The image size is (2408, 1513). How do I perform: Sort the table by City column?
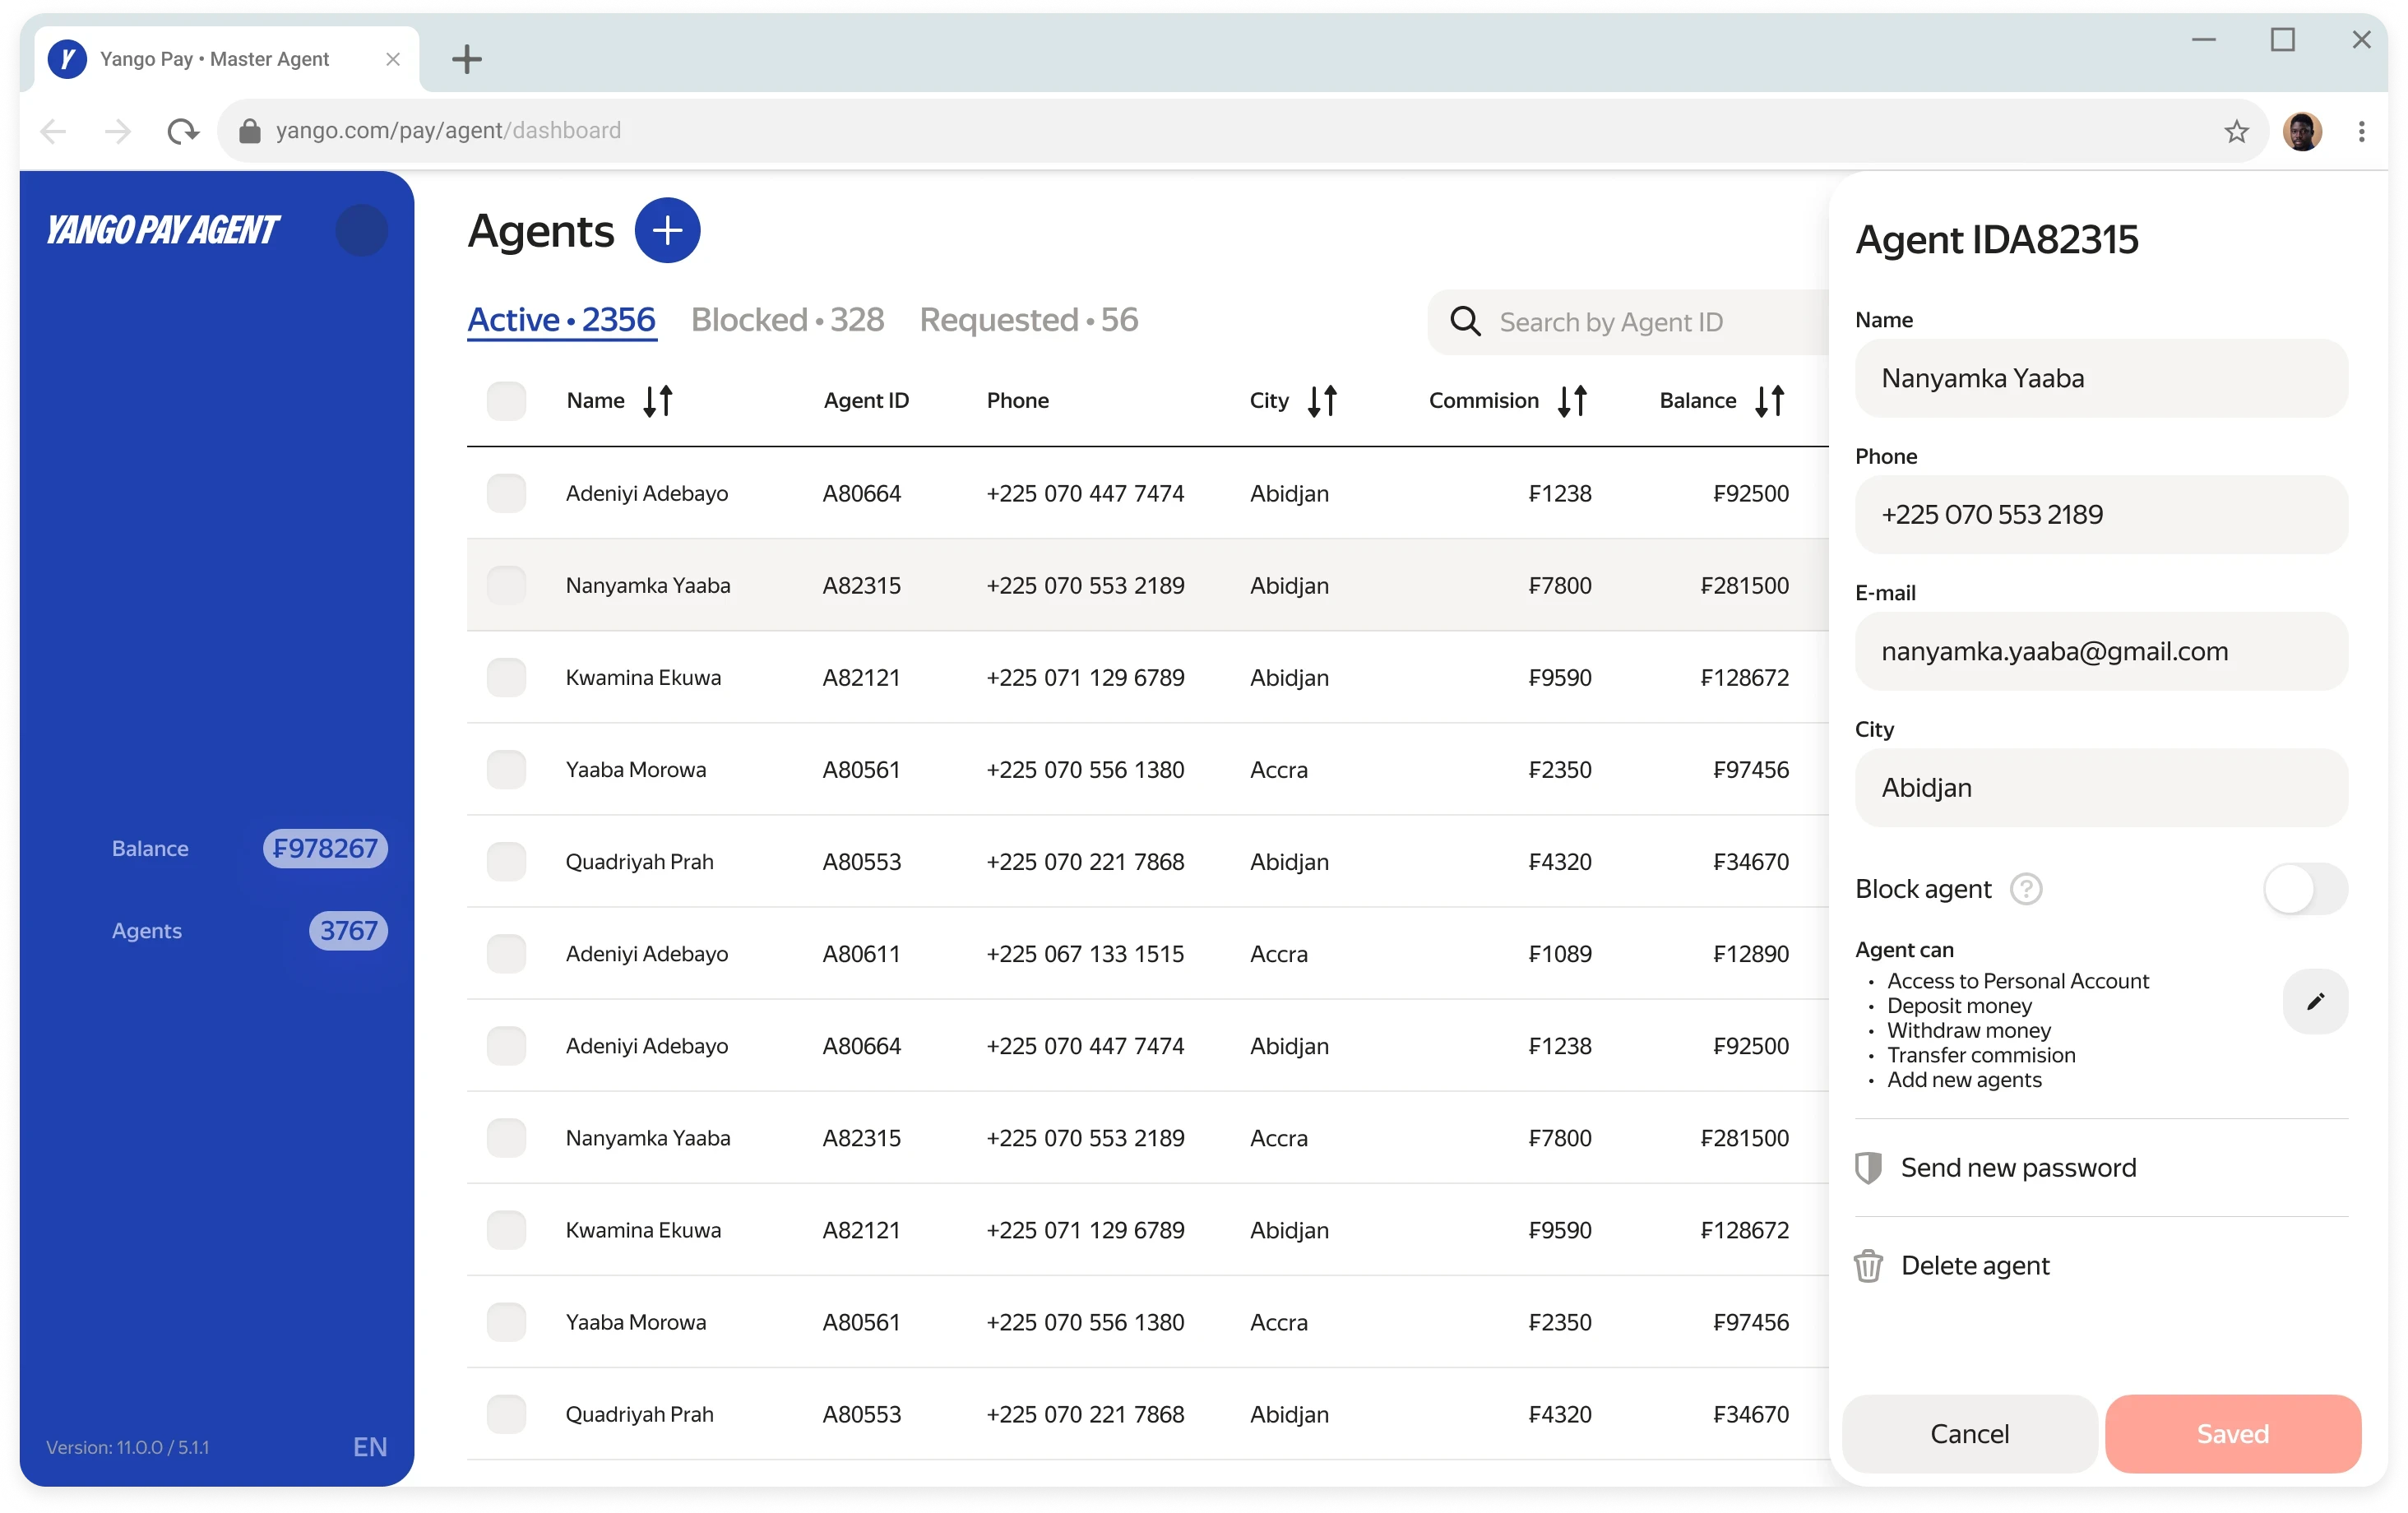[x=1322, y=400]
